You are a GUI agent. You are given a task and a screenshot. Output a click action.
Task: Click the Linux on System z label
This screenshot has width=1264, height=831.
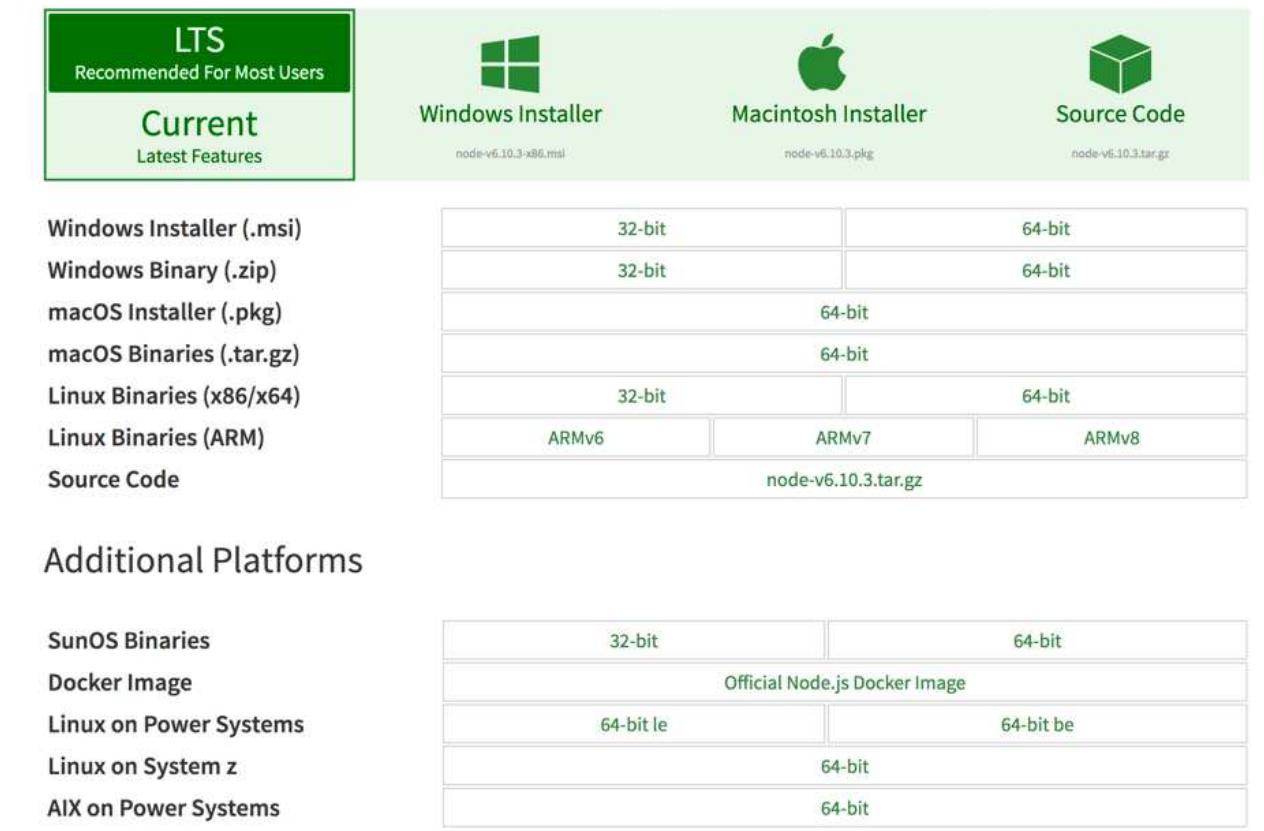[142, 767]
